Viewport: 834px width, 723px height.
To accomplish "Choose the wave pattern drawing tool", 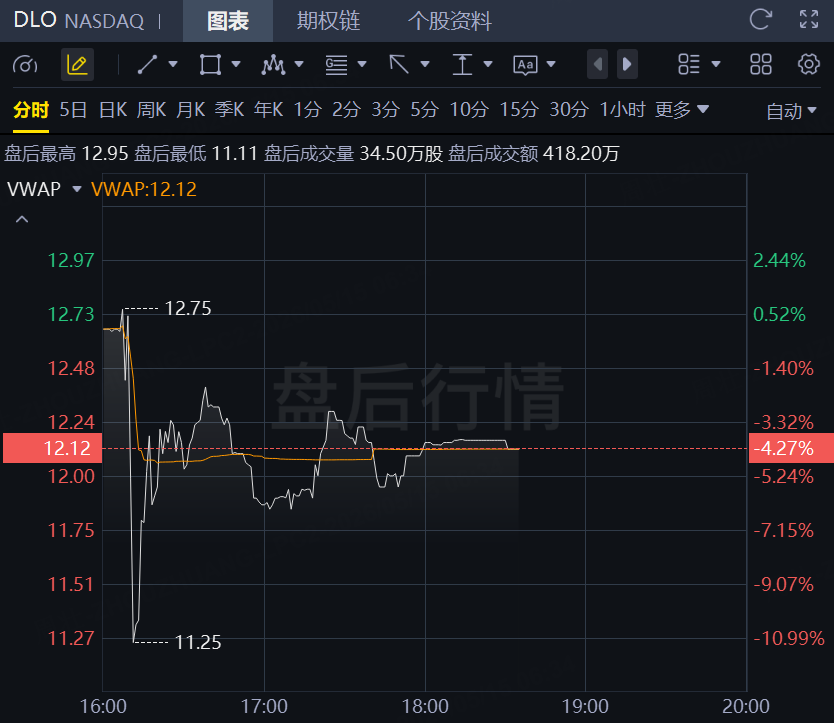I will pos(273,64).
